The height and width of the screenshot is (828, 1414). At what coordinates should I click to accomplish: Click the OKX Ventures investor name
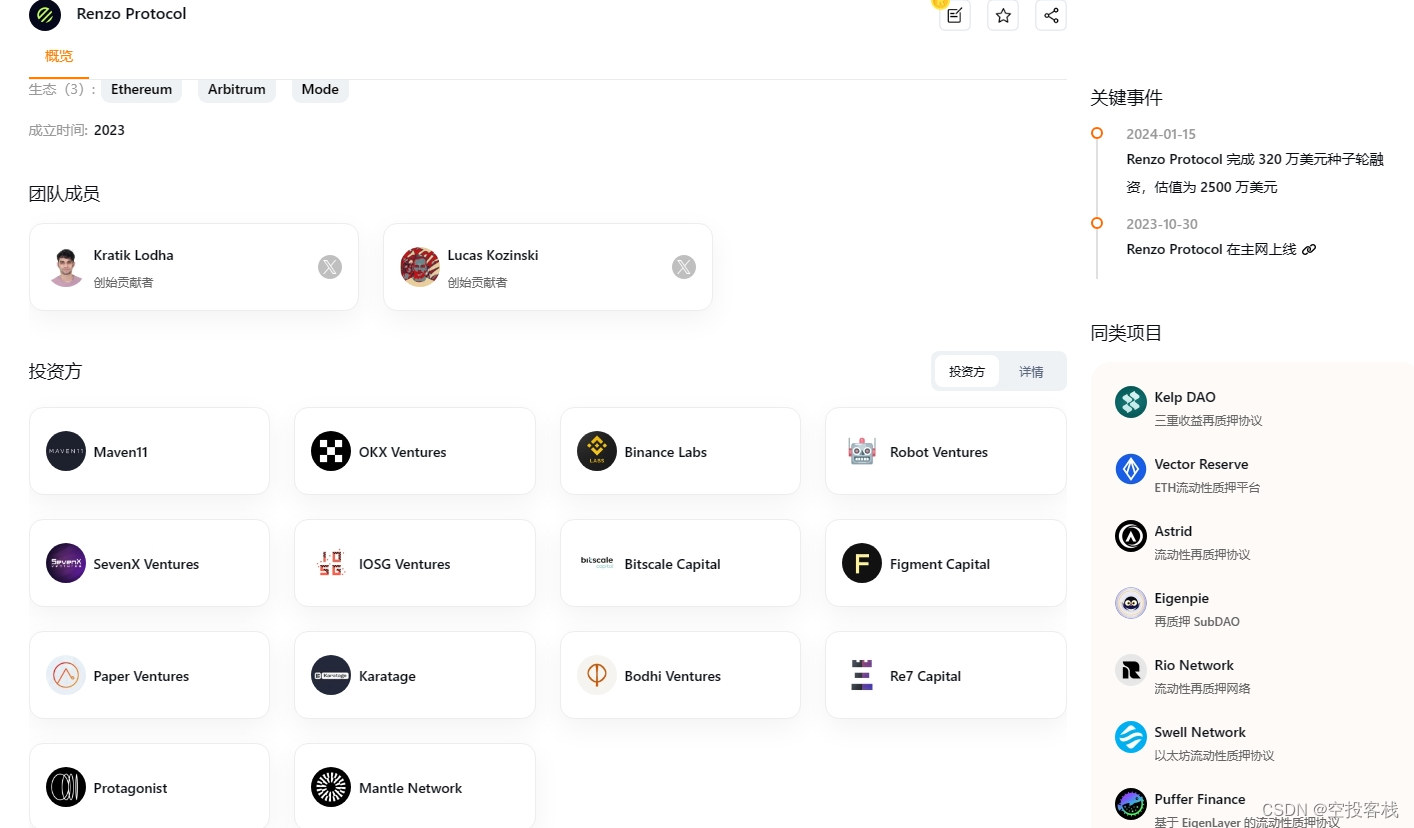coord(403,452)
